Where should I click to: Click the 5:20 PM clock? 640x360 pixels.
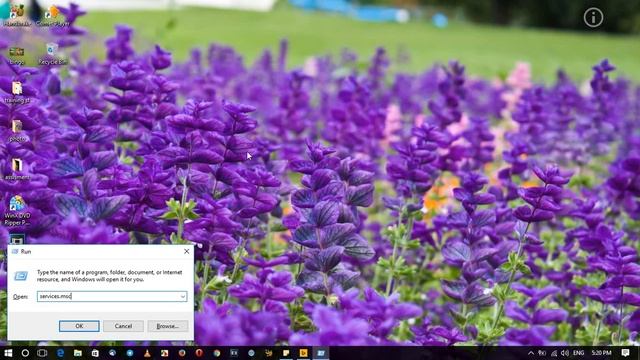(601, 353)
